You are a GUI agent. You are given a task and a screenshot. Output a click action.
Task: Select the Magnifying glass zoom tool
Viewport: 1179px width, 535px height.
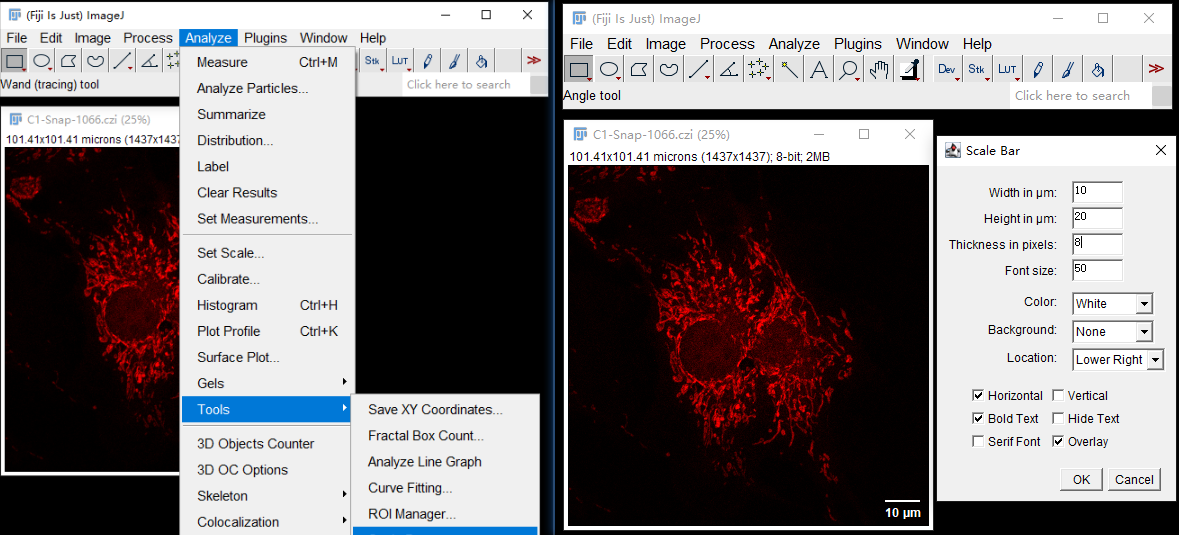pos(849,70)
